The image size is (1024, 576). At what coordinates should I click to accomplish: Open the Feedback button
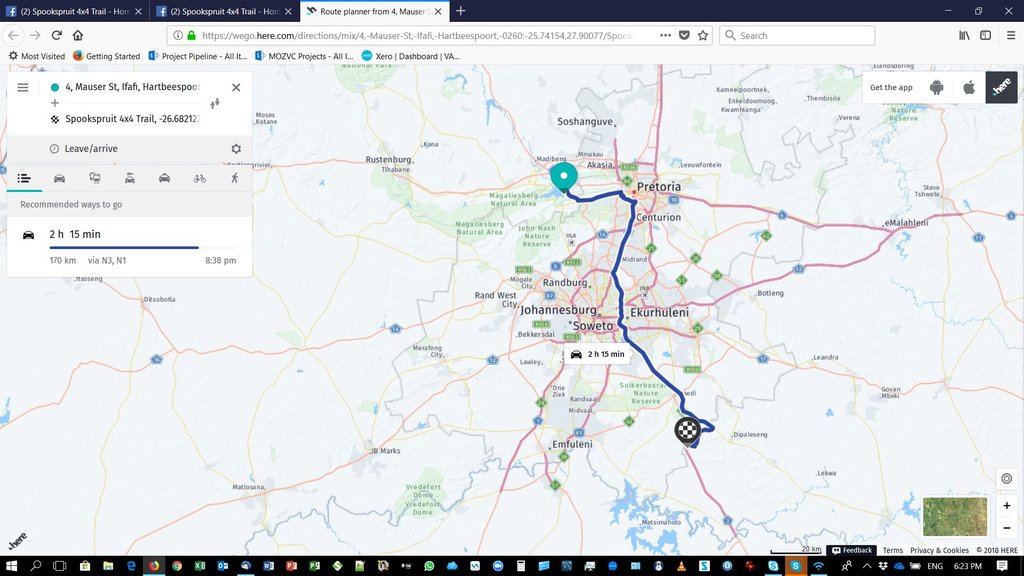852,551
